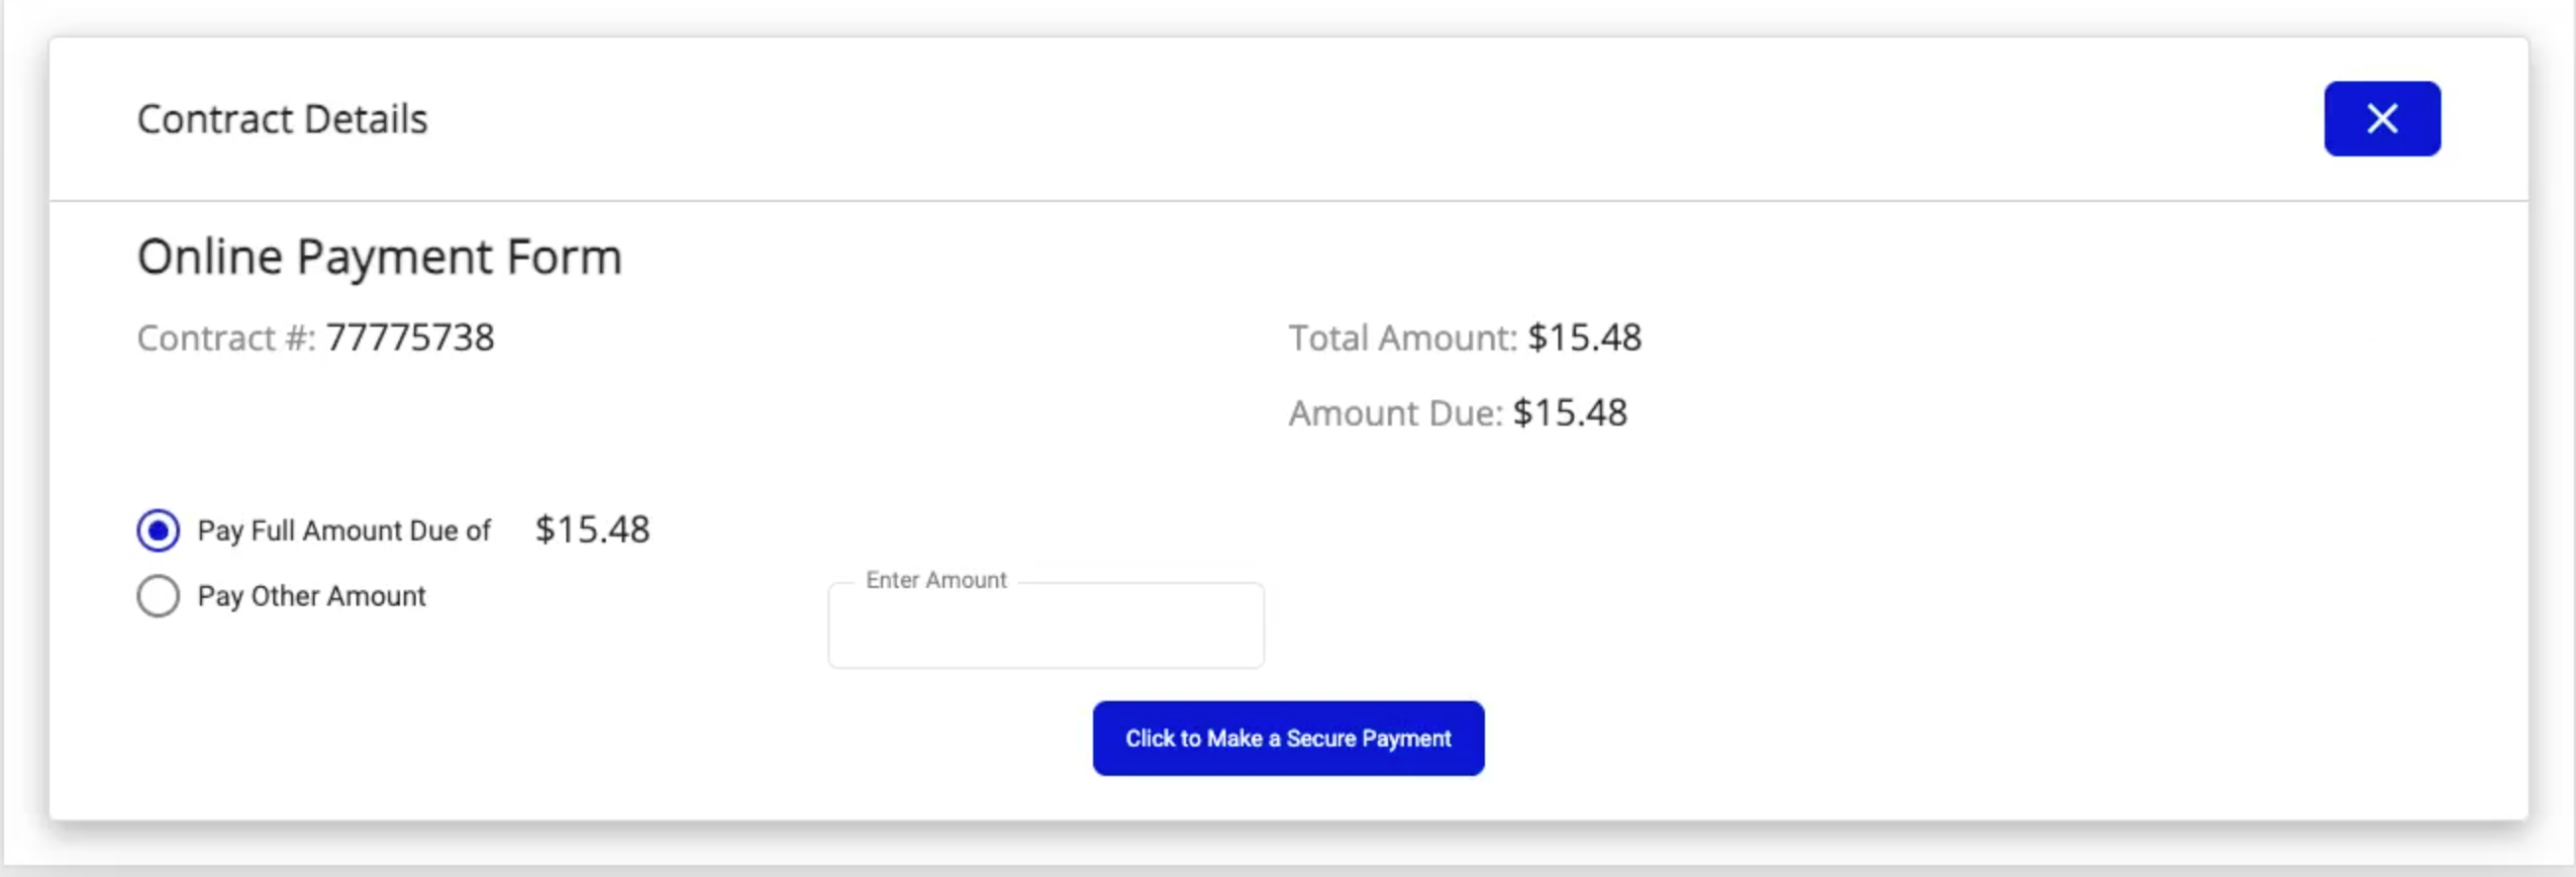Click into the Enter Amount field

(1045, 628)
